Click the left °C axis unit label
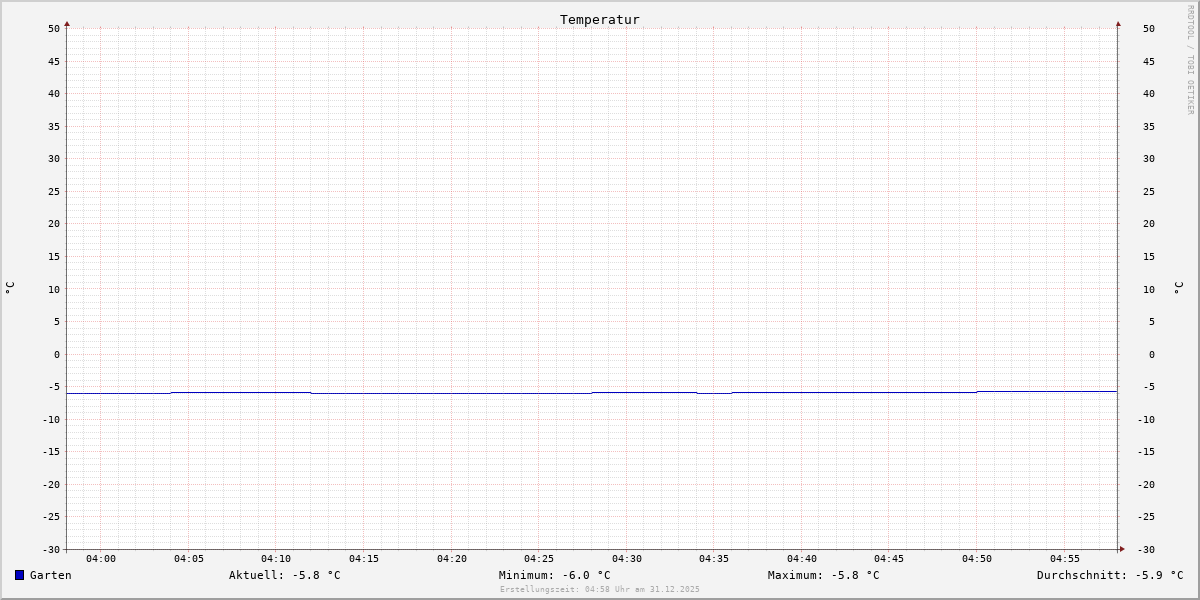The image size is (1200, 600). (x=10, y=288)
